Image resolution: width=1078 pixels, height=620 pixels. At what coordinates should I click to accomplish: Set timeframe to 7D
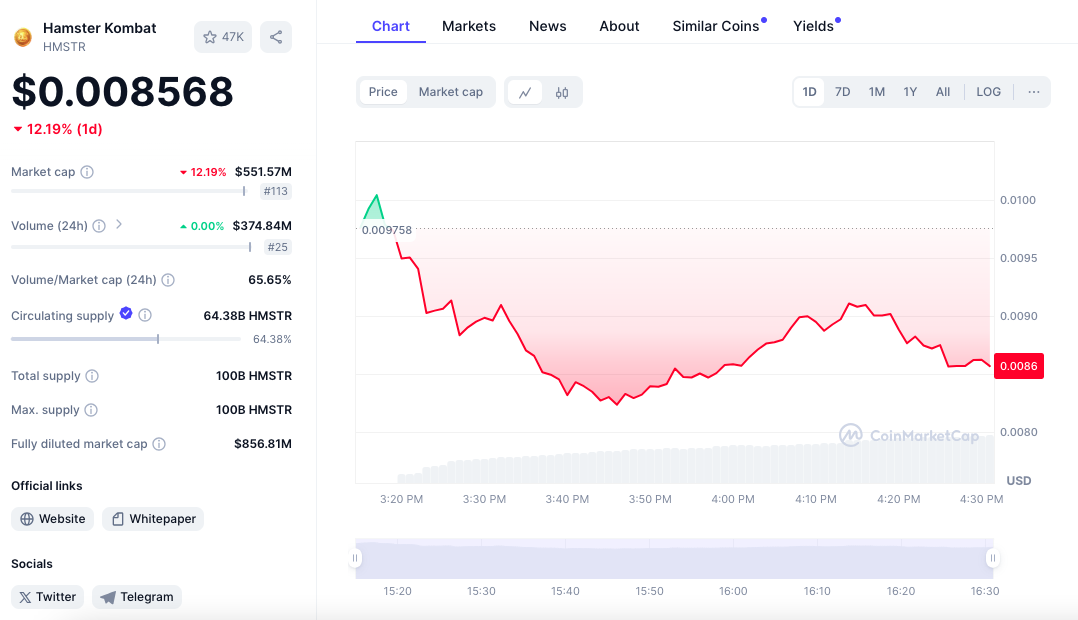click(x=842, y=92)
